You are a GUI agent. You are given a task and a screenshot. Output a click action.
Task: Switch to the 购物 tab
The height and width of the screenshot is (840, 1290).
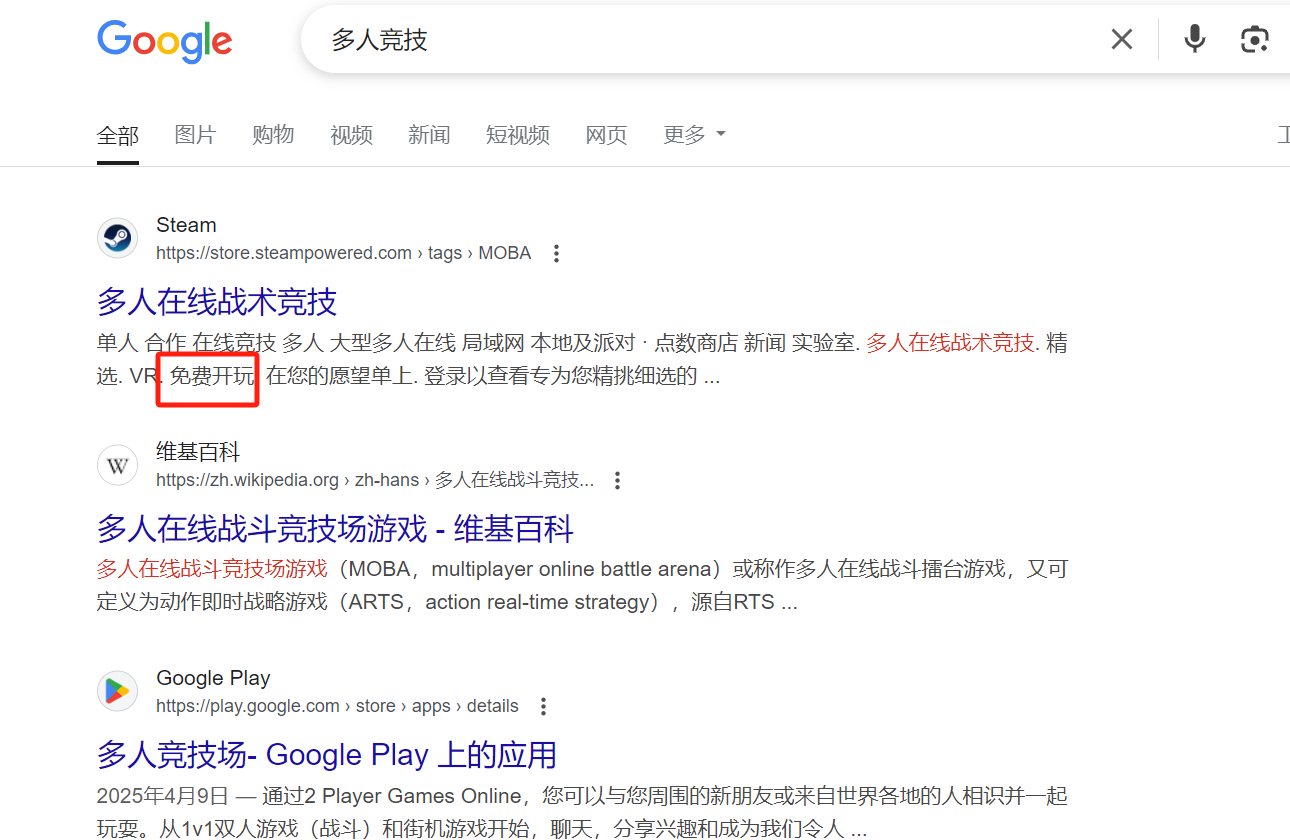(273, 134)
